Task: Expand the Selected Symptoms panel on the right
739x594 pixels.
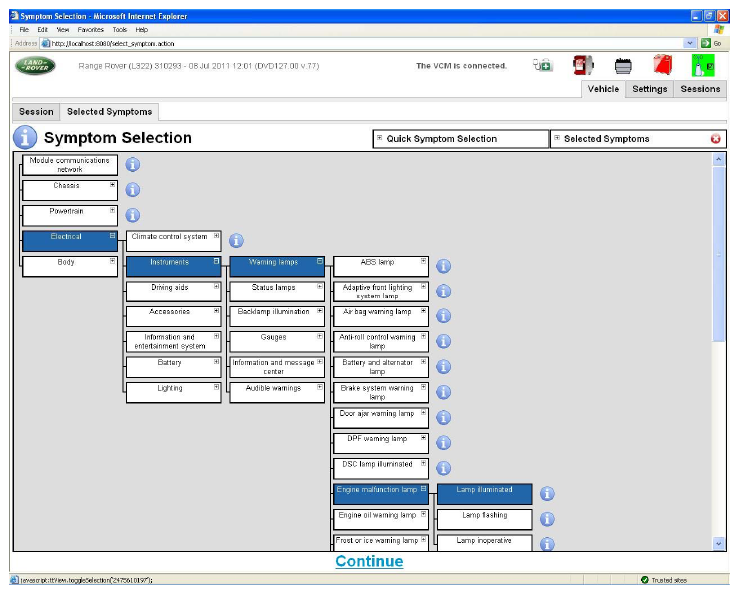Action: tap(557, 138)
